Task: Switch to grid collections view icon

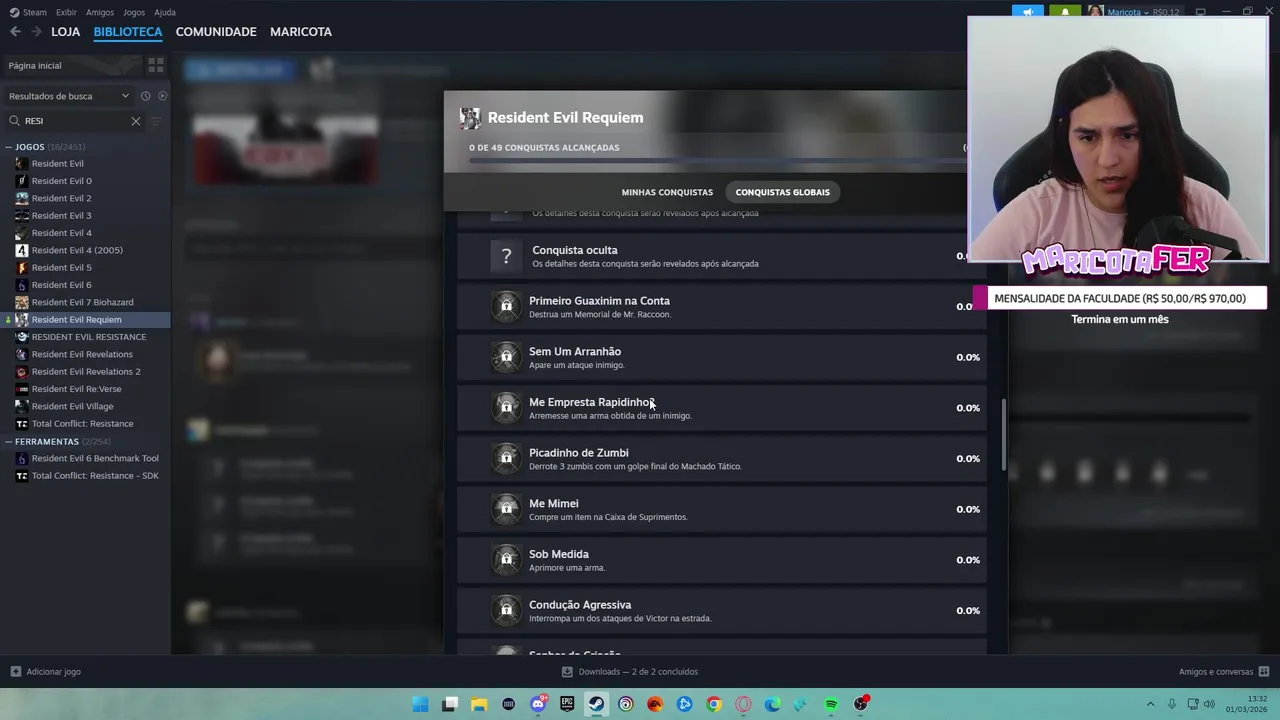Action: coord(156,66)
